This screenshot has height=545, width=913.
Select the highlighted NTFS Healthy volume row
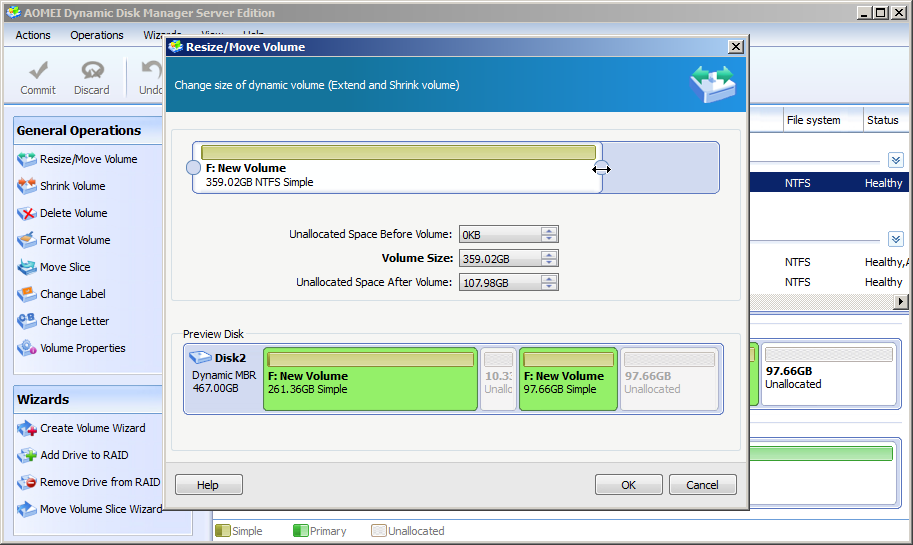(x=829, y=182)
